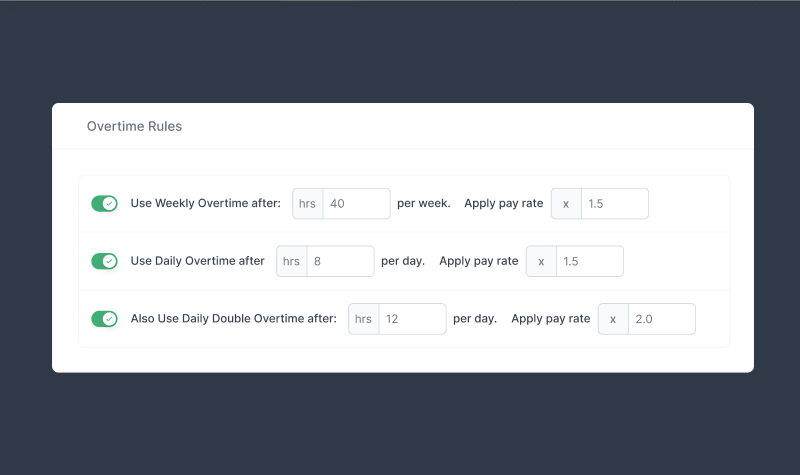The width and height of the screenshot is (800, 475).
Task: Click Also Use Daily Double Overtime label
Action: click(x=234, y=318)
